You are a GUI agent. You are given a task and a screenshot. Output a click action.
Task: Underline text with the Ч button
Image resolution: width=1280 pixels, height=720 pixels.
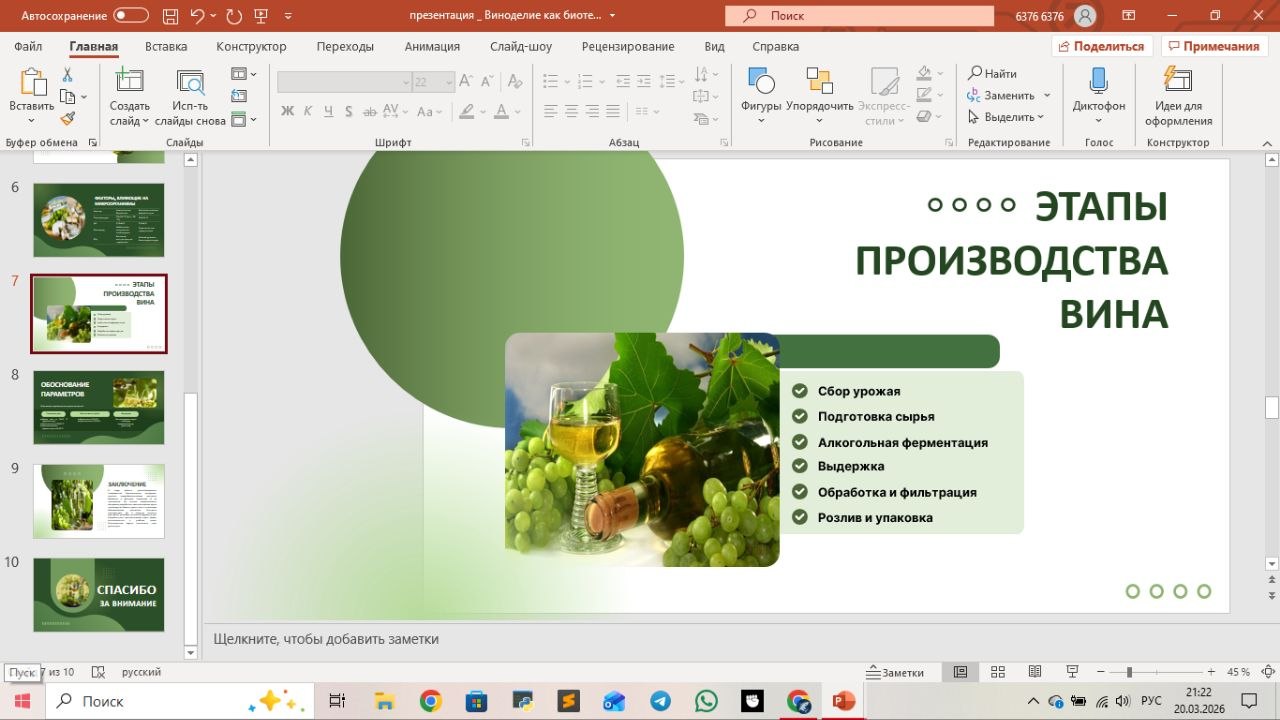(x=328, y=111)
